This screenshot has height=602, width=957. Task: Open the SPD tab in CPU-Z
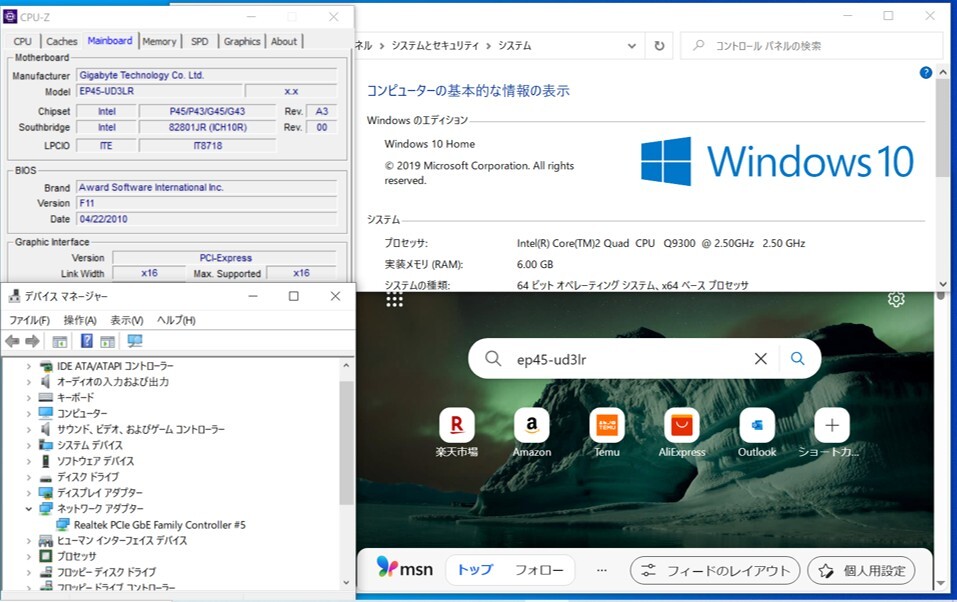coord(200,42)
